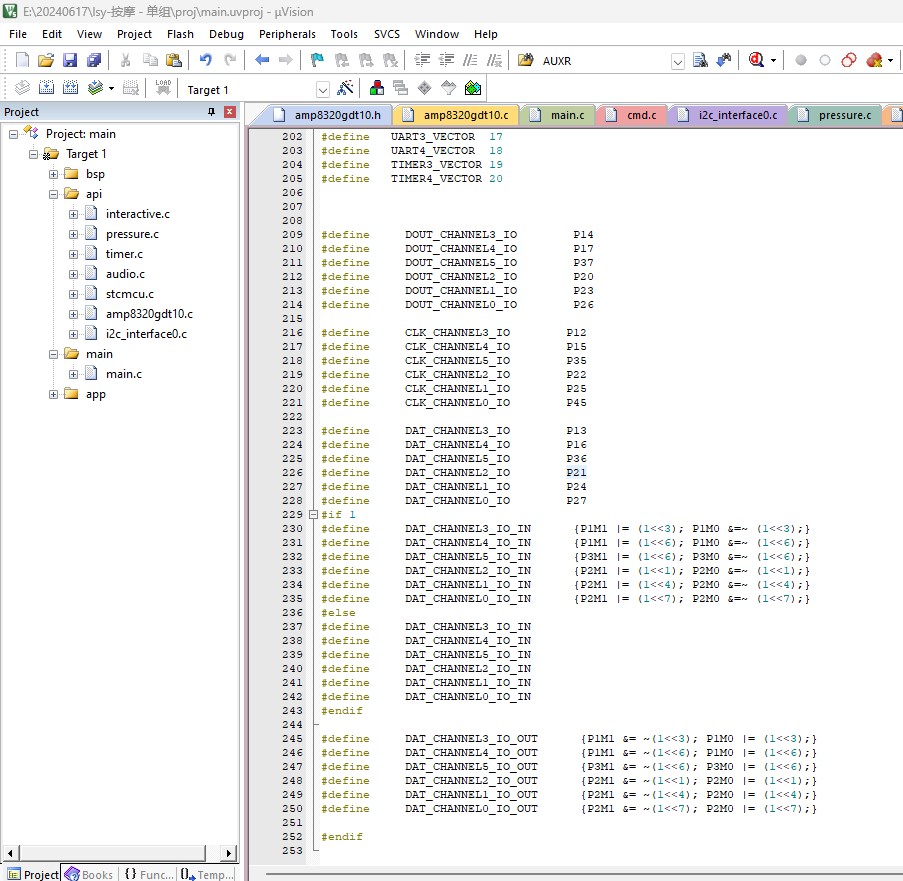903x881 pixels.
Task: Save all open files
Action: tap(94, 60)
